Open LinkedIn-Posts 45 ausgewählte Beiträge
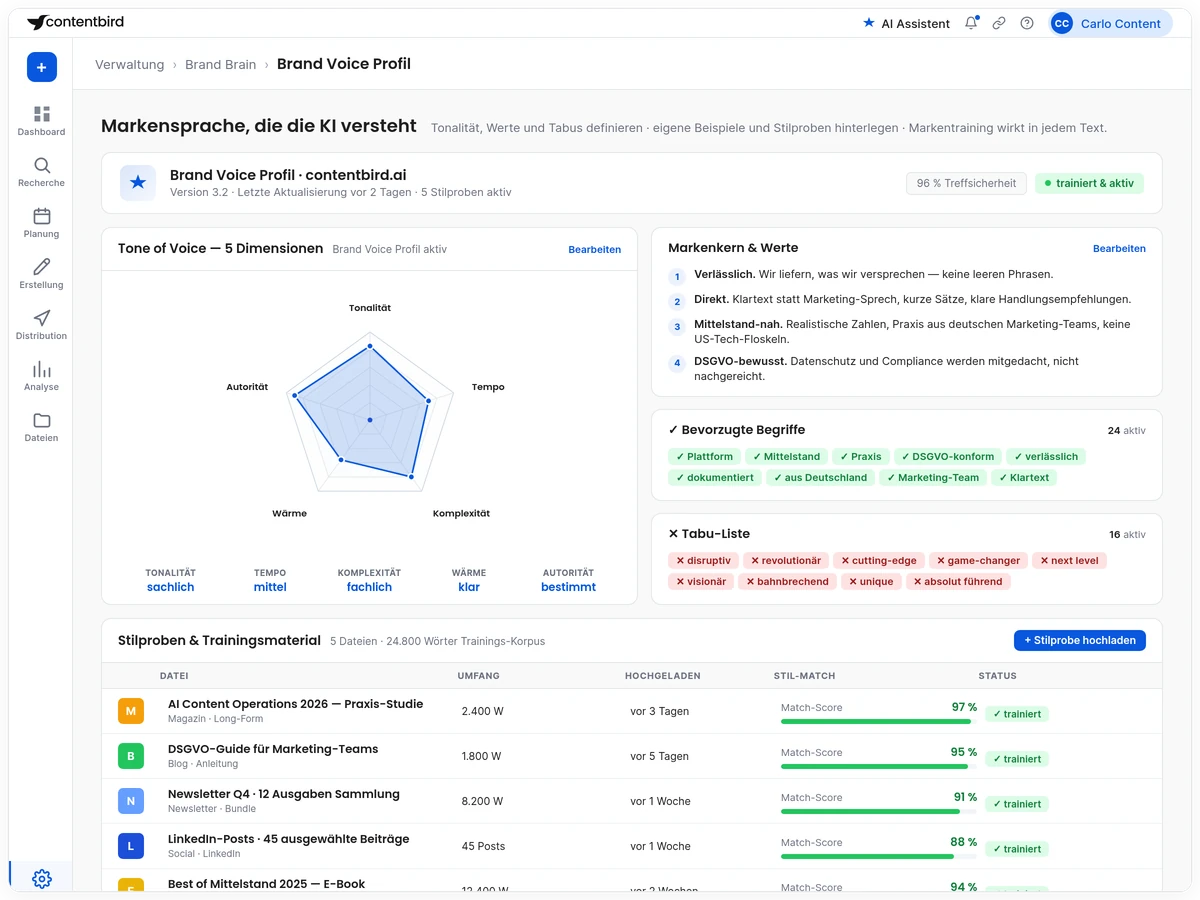 288,839
